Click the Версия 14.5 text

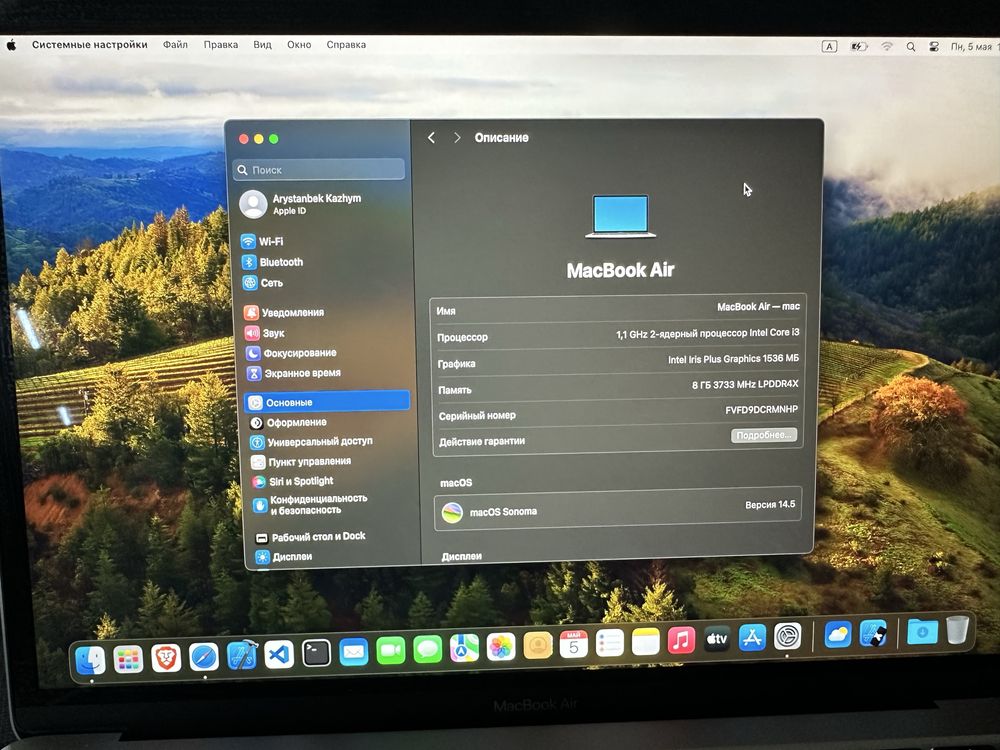(770, 504)
